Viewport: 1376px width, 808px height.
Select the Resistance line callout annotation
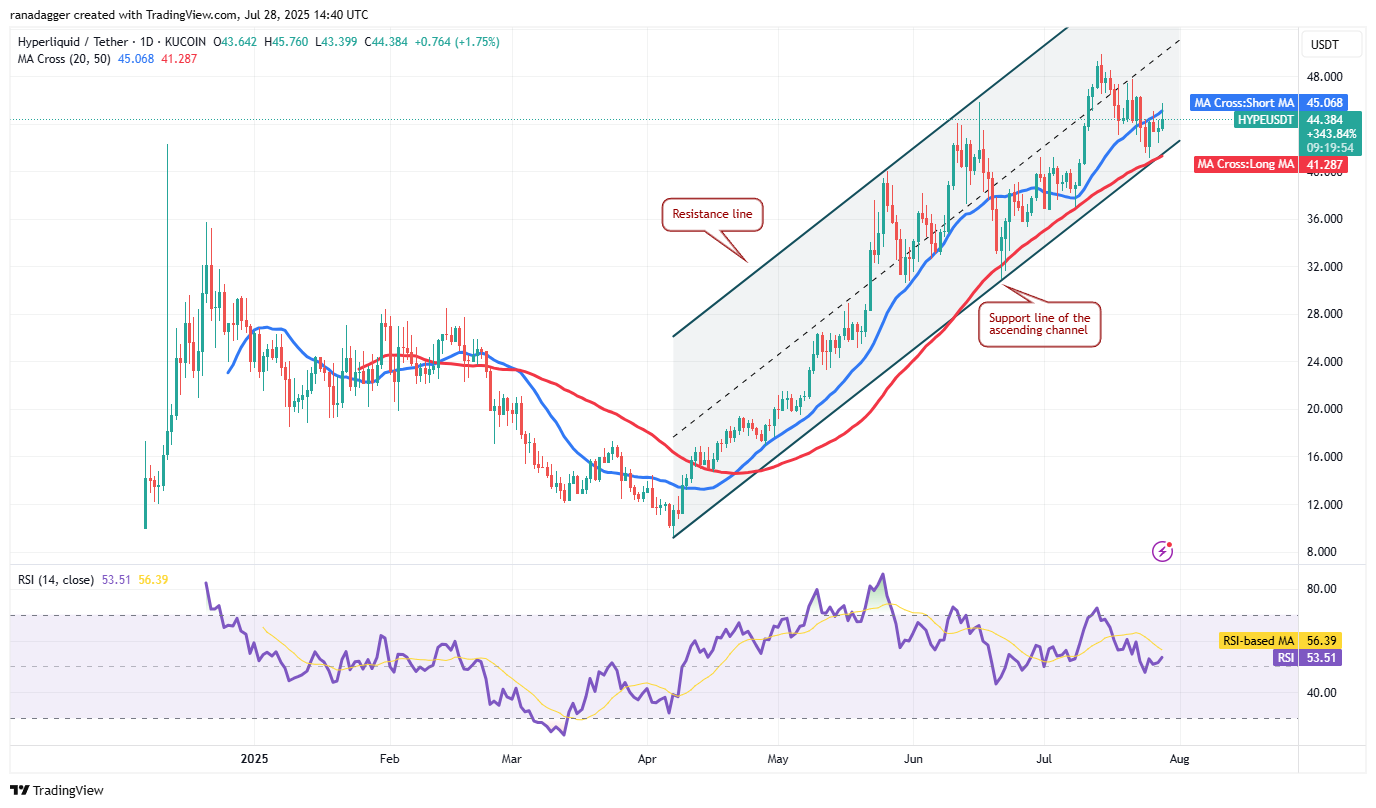point(712,214)
